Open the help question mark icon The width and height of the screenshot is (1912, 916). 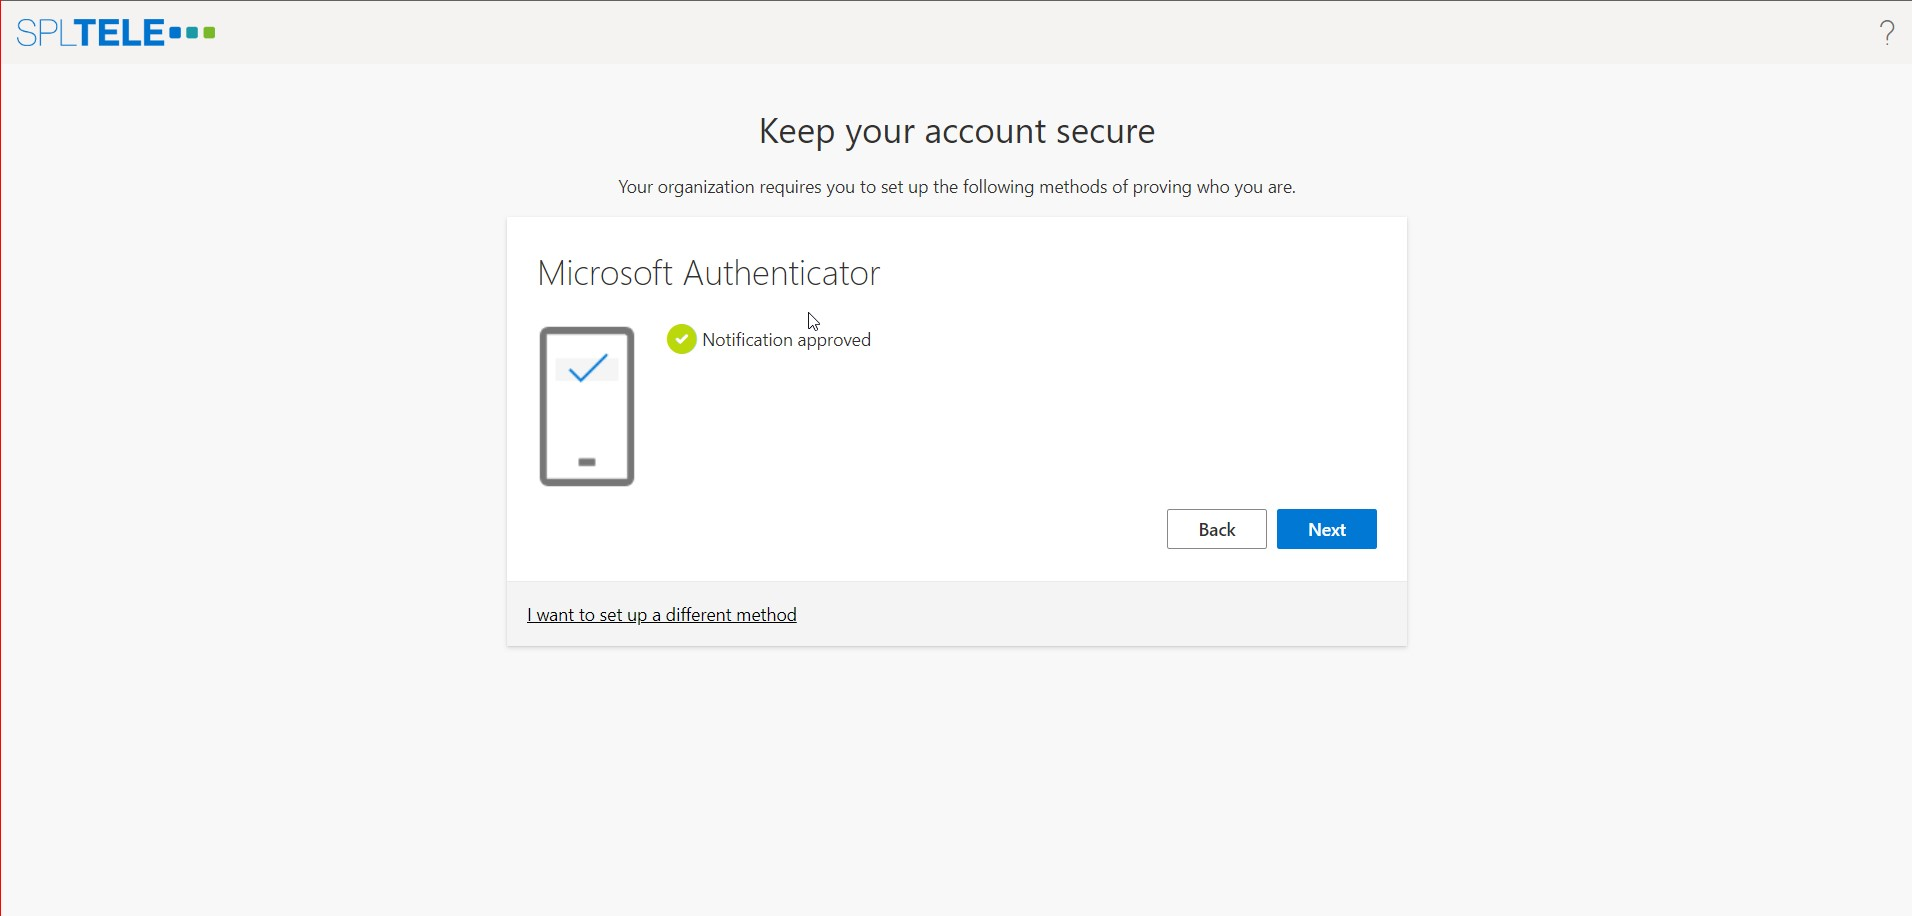[x=1887, y=33]
